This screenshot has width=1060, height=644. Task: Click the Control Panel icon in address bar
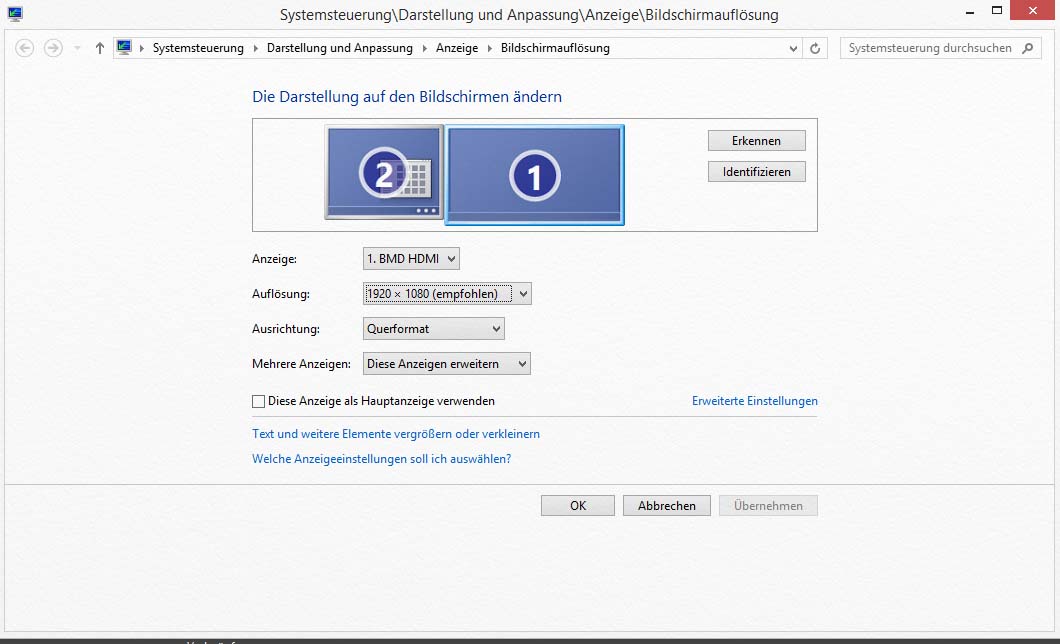tap(124, 47)
